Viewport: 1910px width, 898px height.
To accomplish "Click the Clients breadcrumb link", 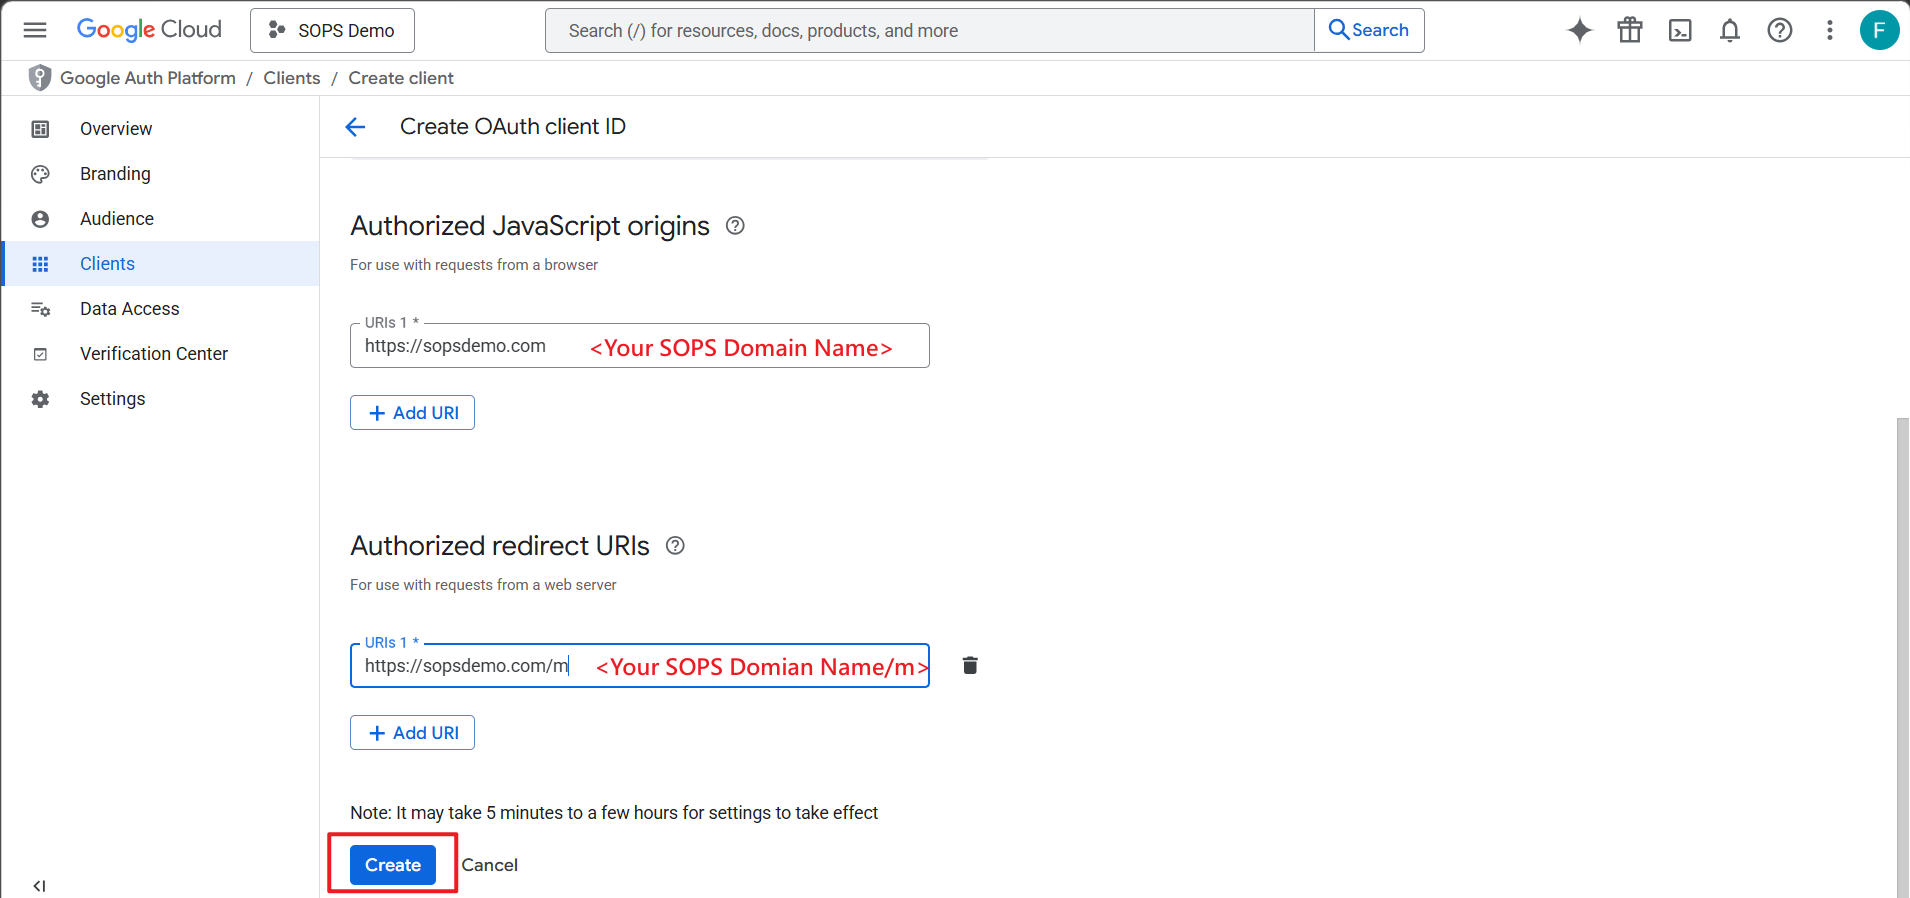I will pyautogui.click(x=291, y=78).
